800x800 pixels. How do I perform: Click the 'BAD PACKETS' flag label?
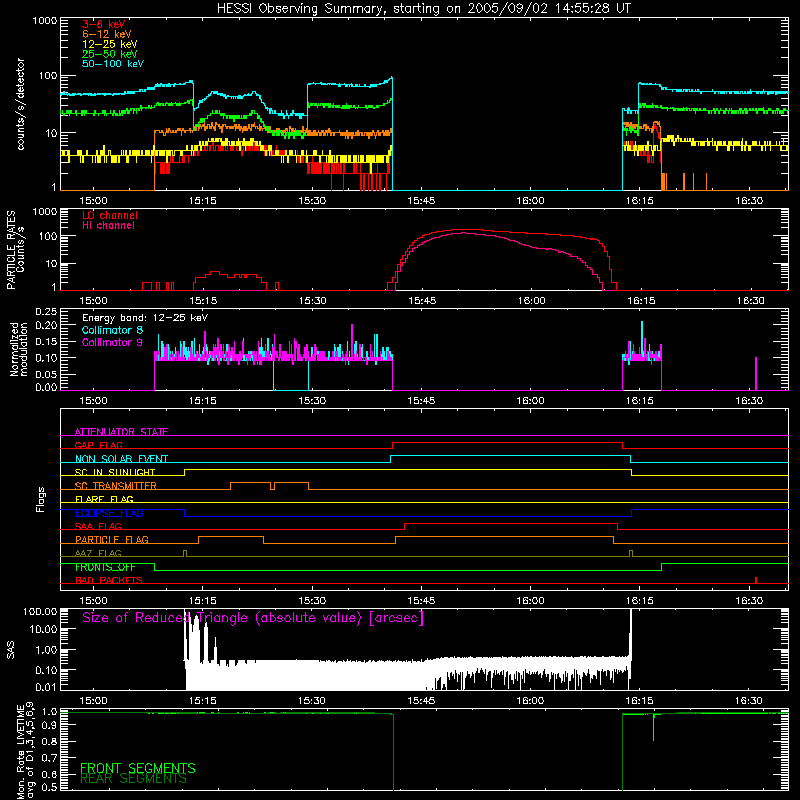click(x=109, y=580)
